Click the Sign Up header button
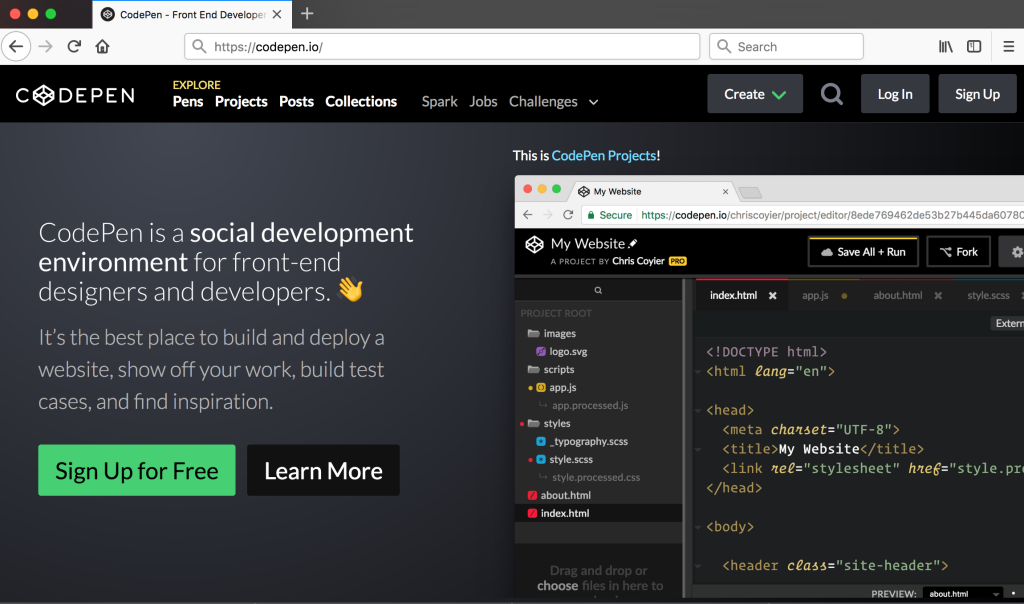1024x604 pixels. (x=977, y=94)
